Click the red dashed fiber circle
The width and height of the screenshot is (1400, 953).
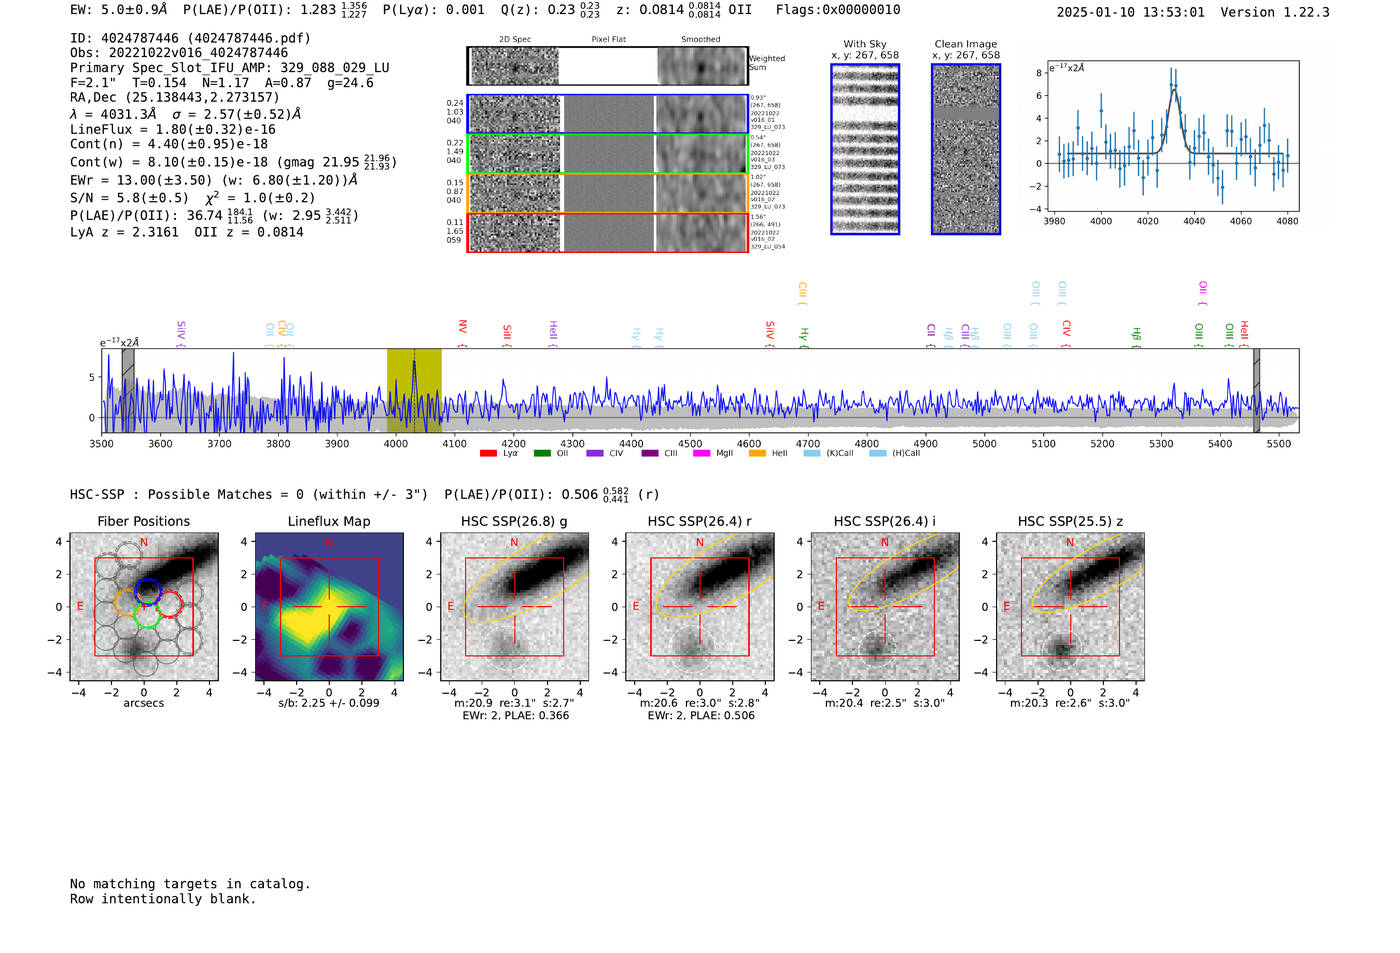pyautogui.click(x=168, y=604)
